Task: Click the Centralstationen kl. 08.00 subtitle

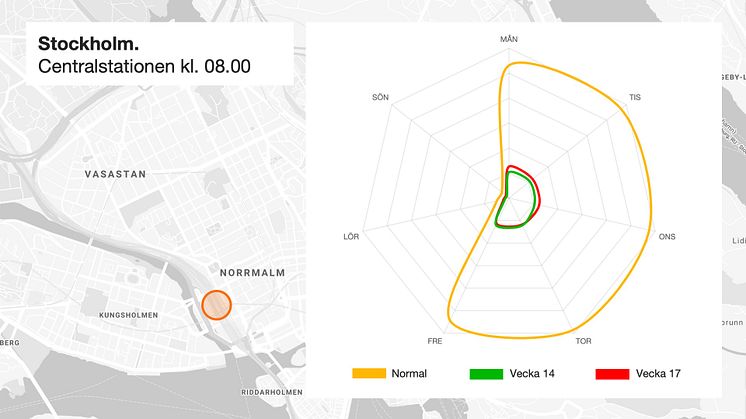Action: coord(144,66)
